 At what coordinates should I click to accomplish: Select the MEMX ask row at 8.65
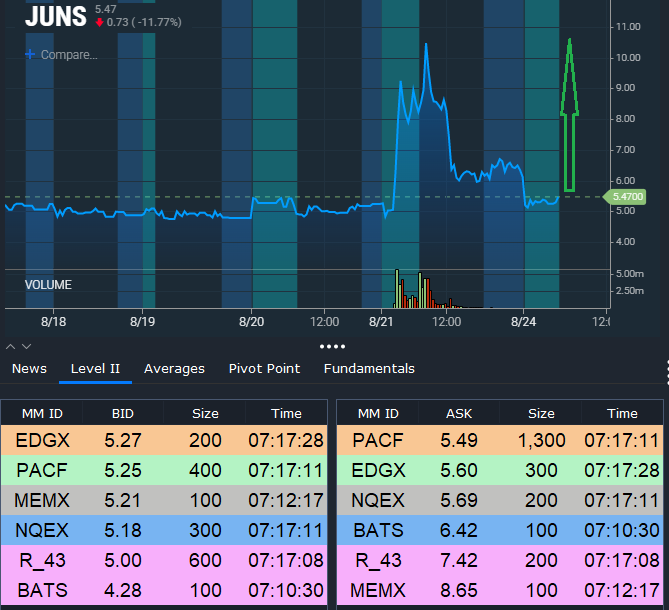click(500, 590)
